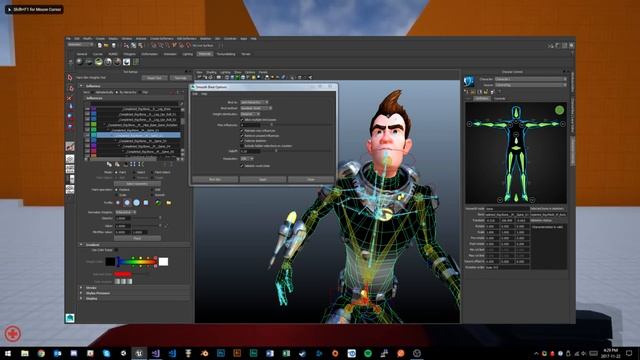640x360 pixels.
Task: Open the Character dropdown in HumanIK panel
Action: pyautogui.click(x=531, y=79)
